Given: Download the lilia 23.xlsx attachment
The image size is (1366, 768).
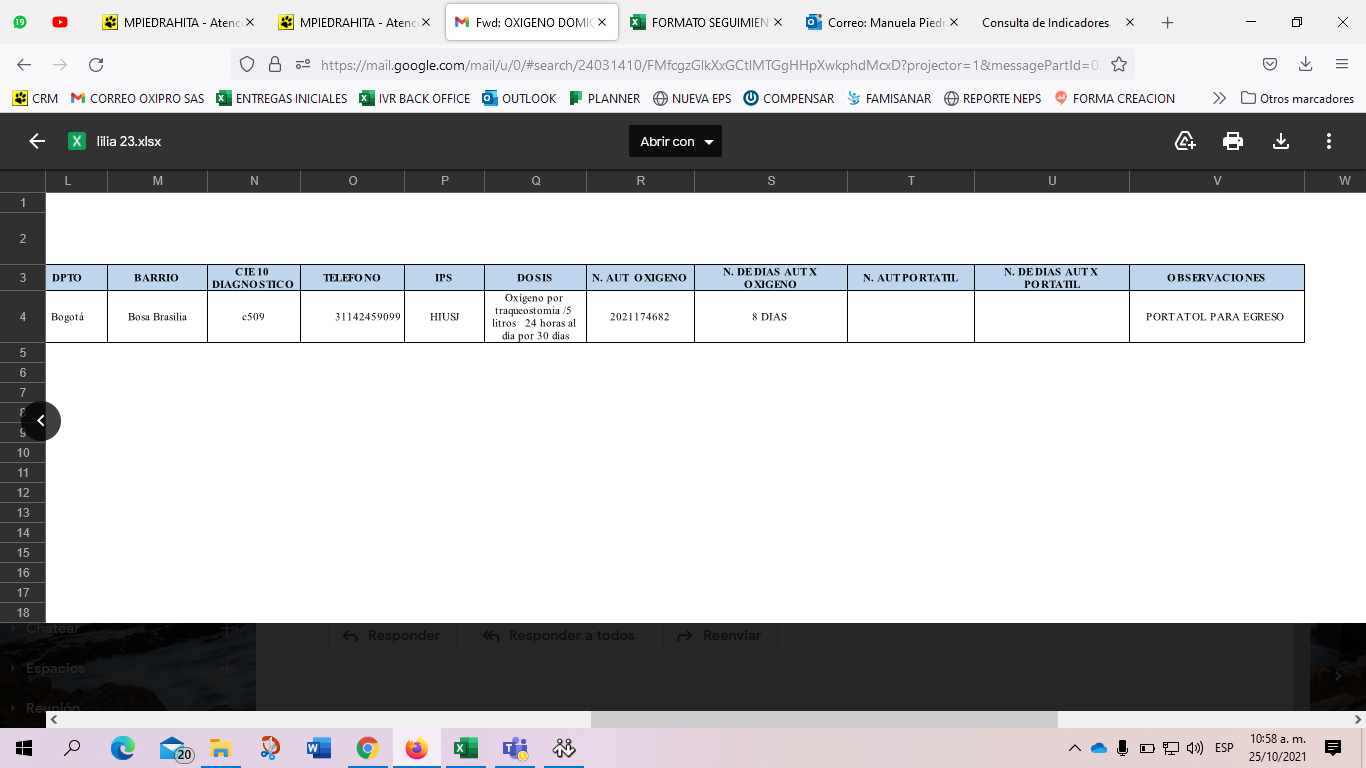Looking at the screenshot, I should 1281,141.
